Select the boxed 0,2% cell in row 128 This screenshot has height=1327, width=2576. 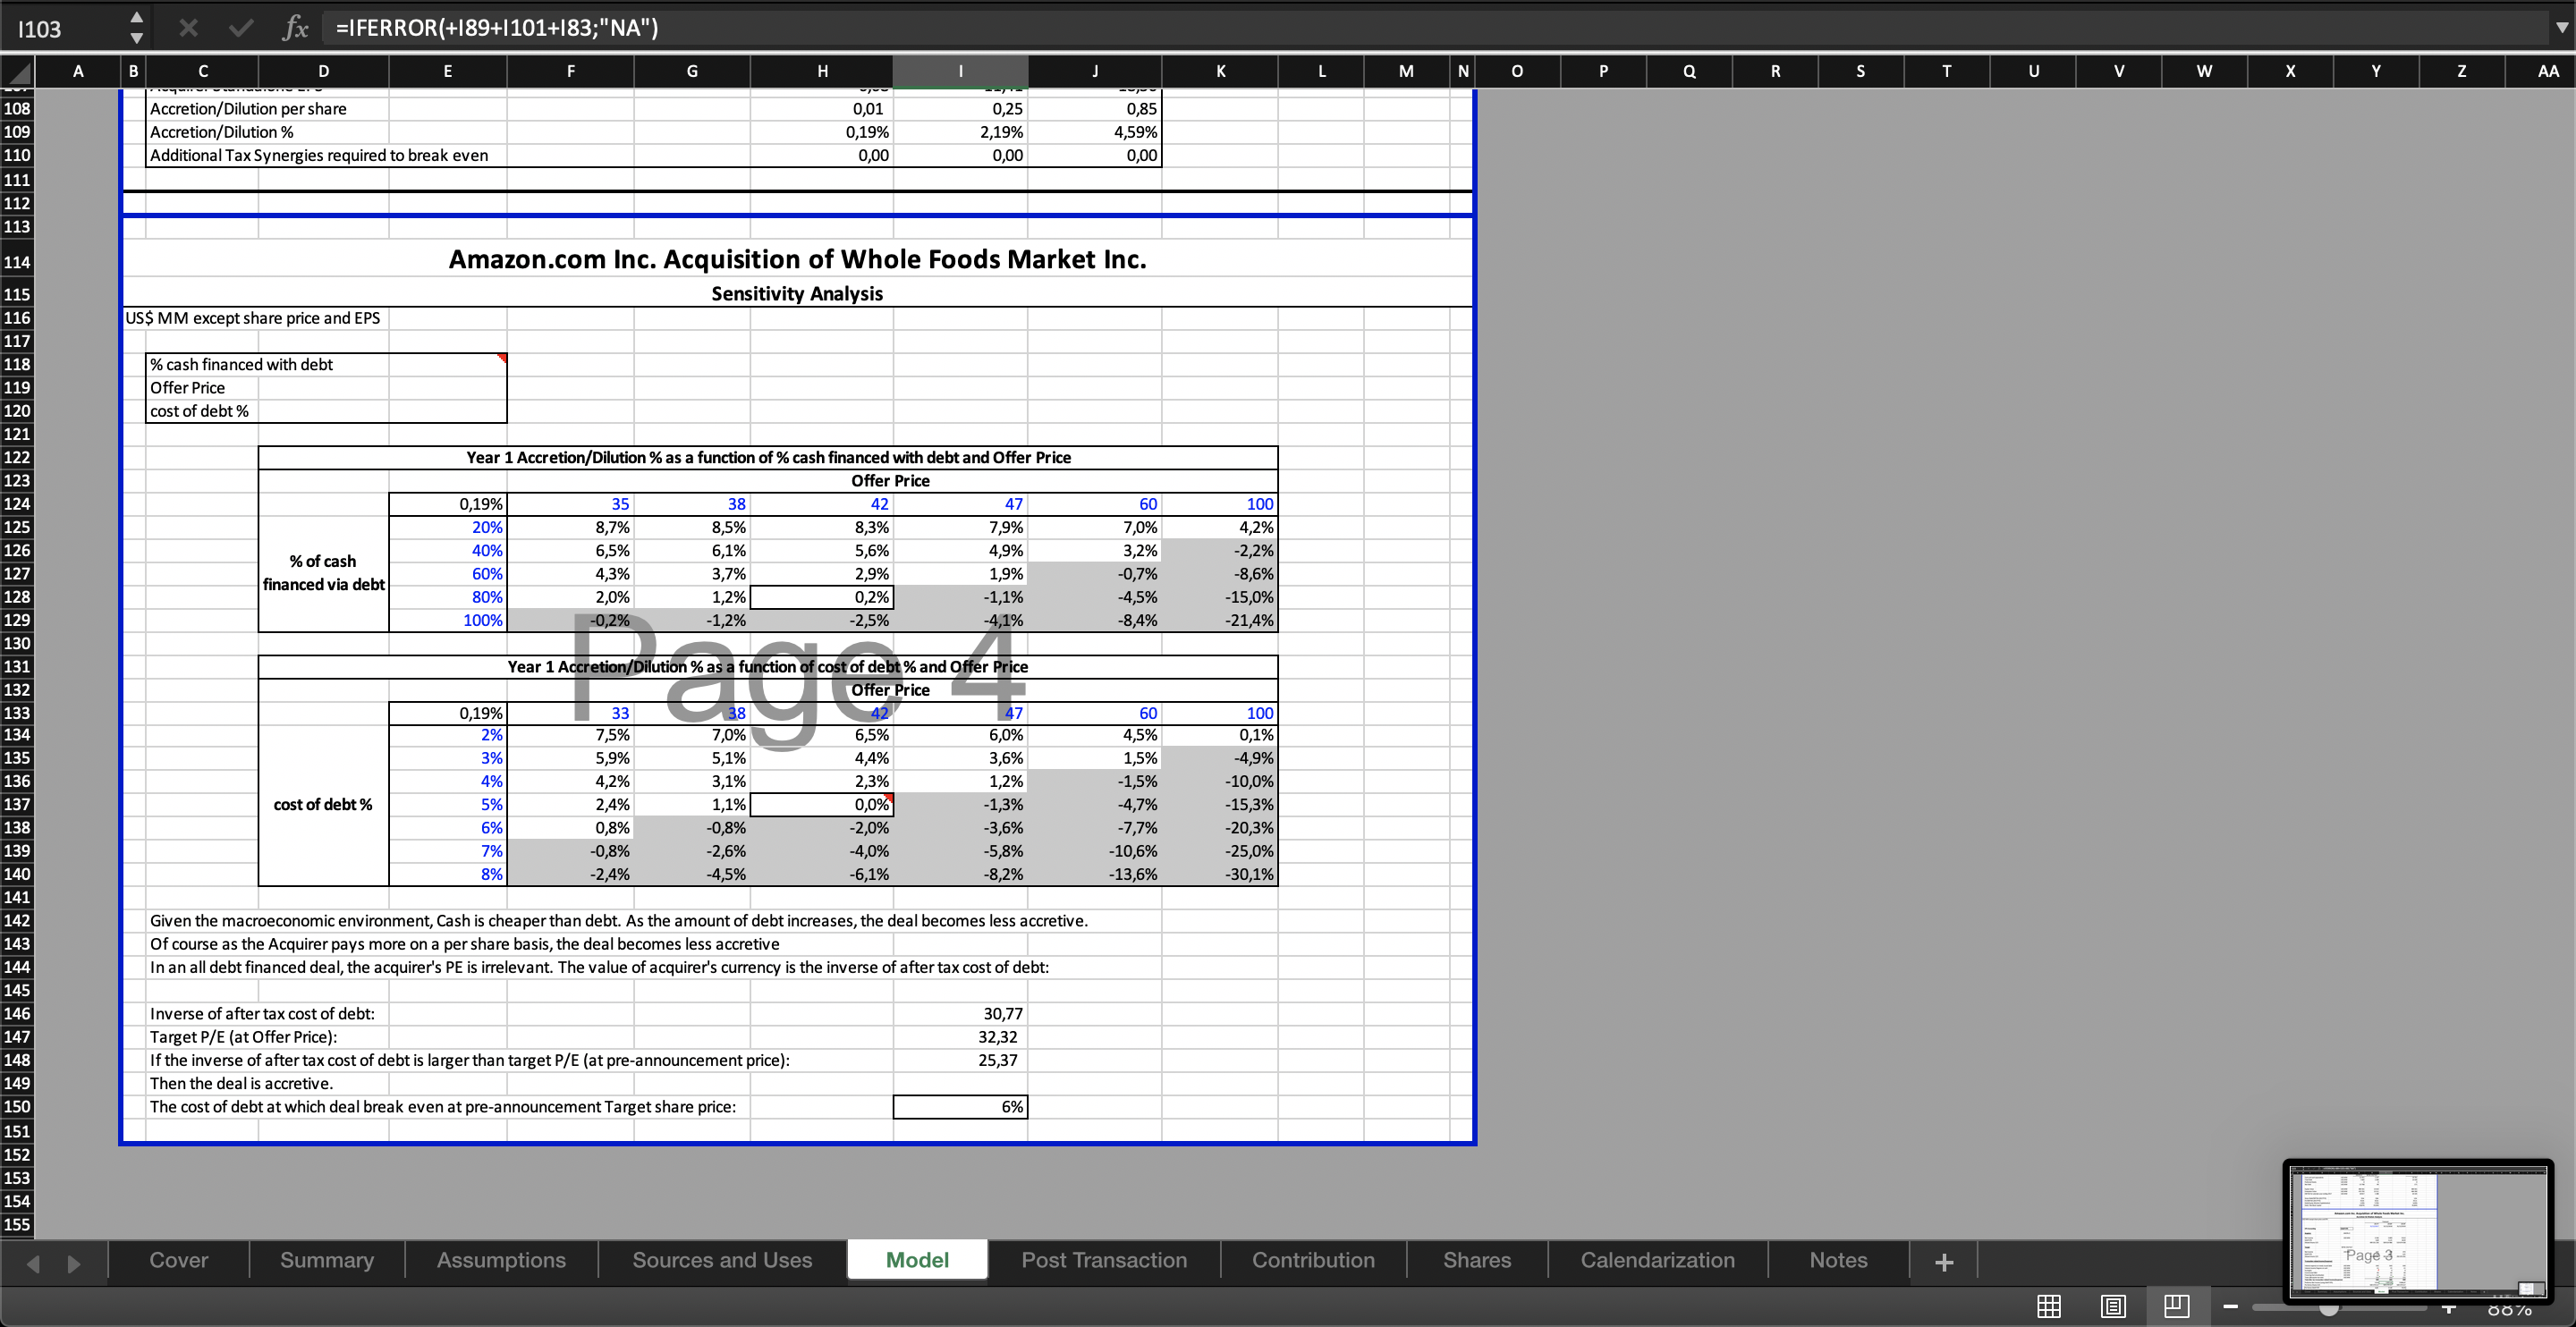click(x=821, y=597)
